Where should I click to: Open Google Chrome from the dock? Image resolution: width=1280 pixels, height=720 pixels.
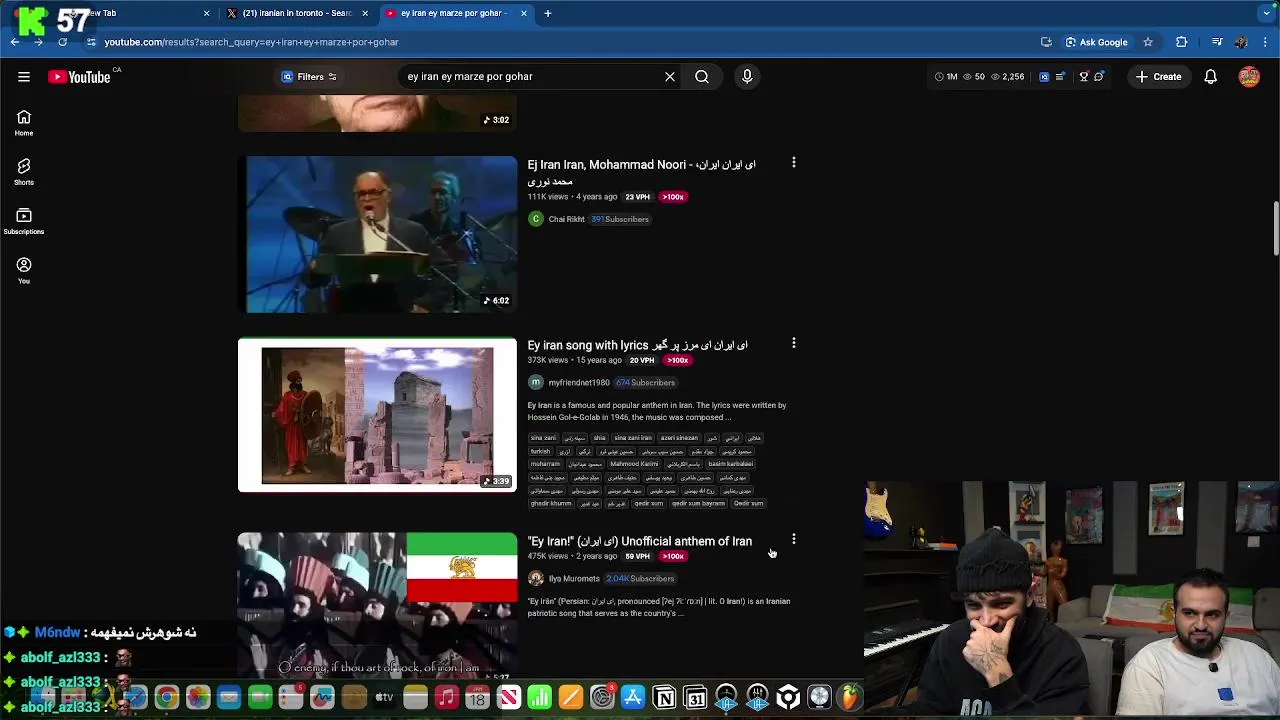[x=167, y=697]
